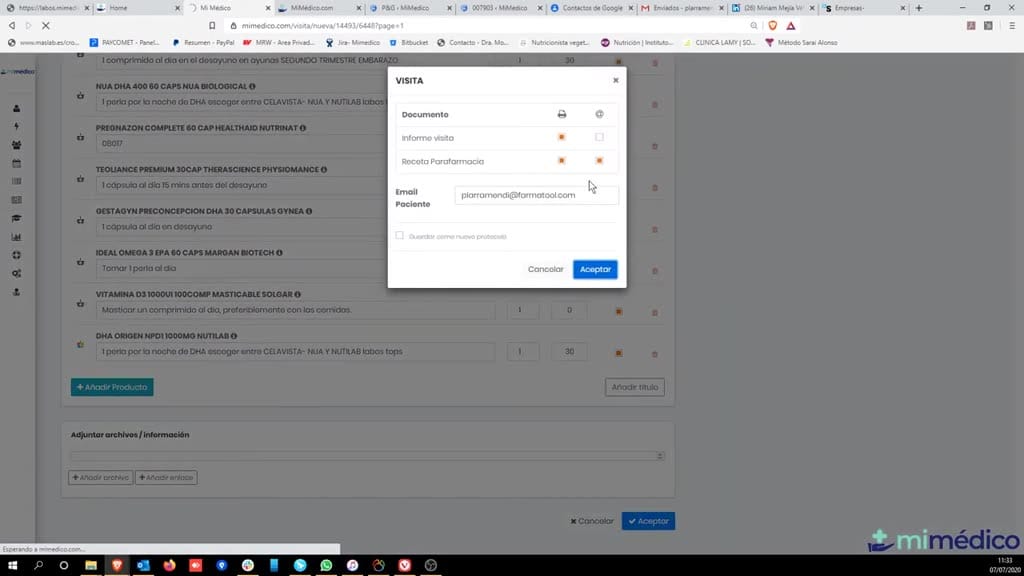
Task: Open the settings gears sidebar icon
Action: point(16,274)
